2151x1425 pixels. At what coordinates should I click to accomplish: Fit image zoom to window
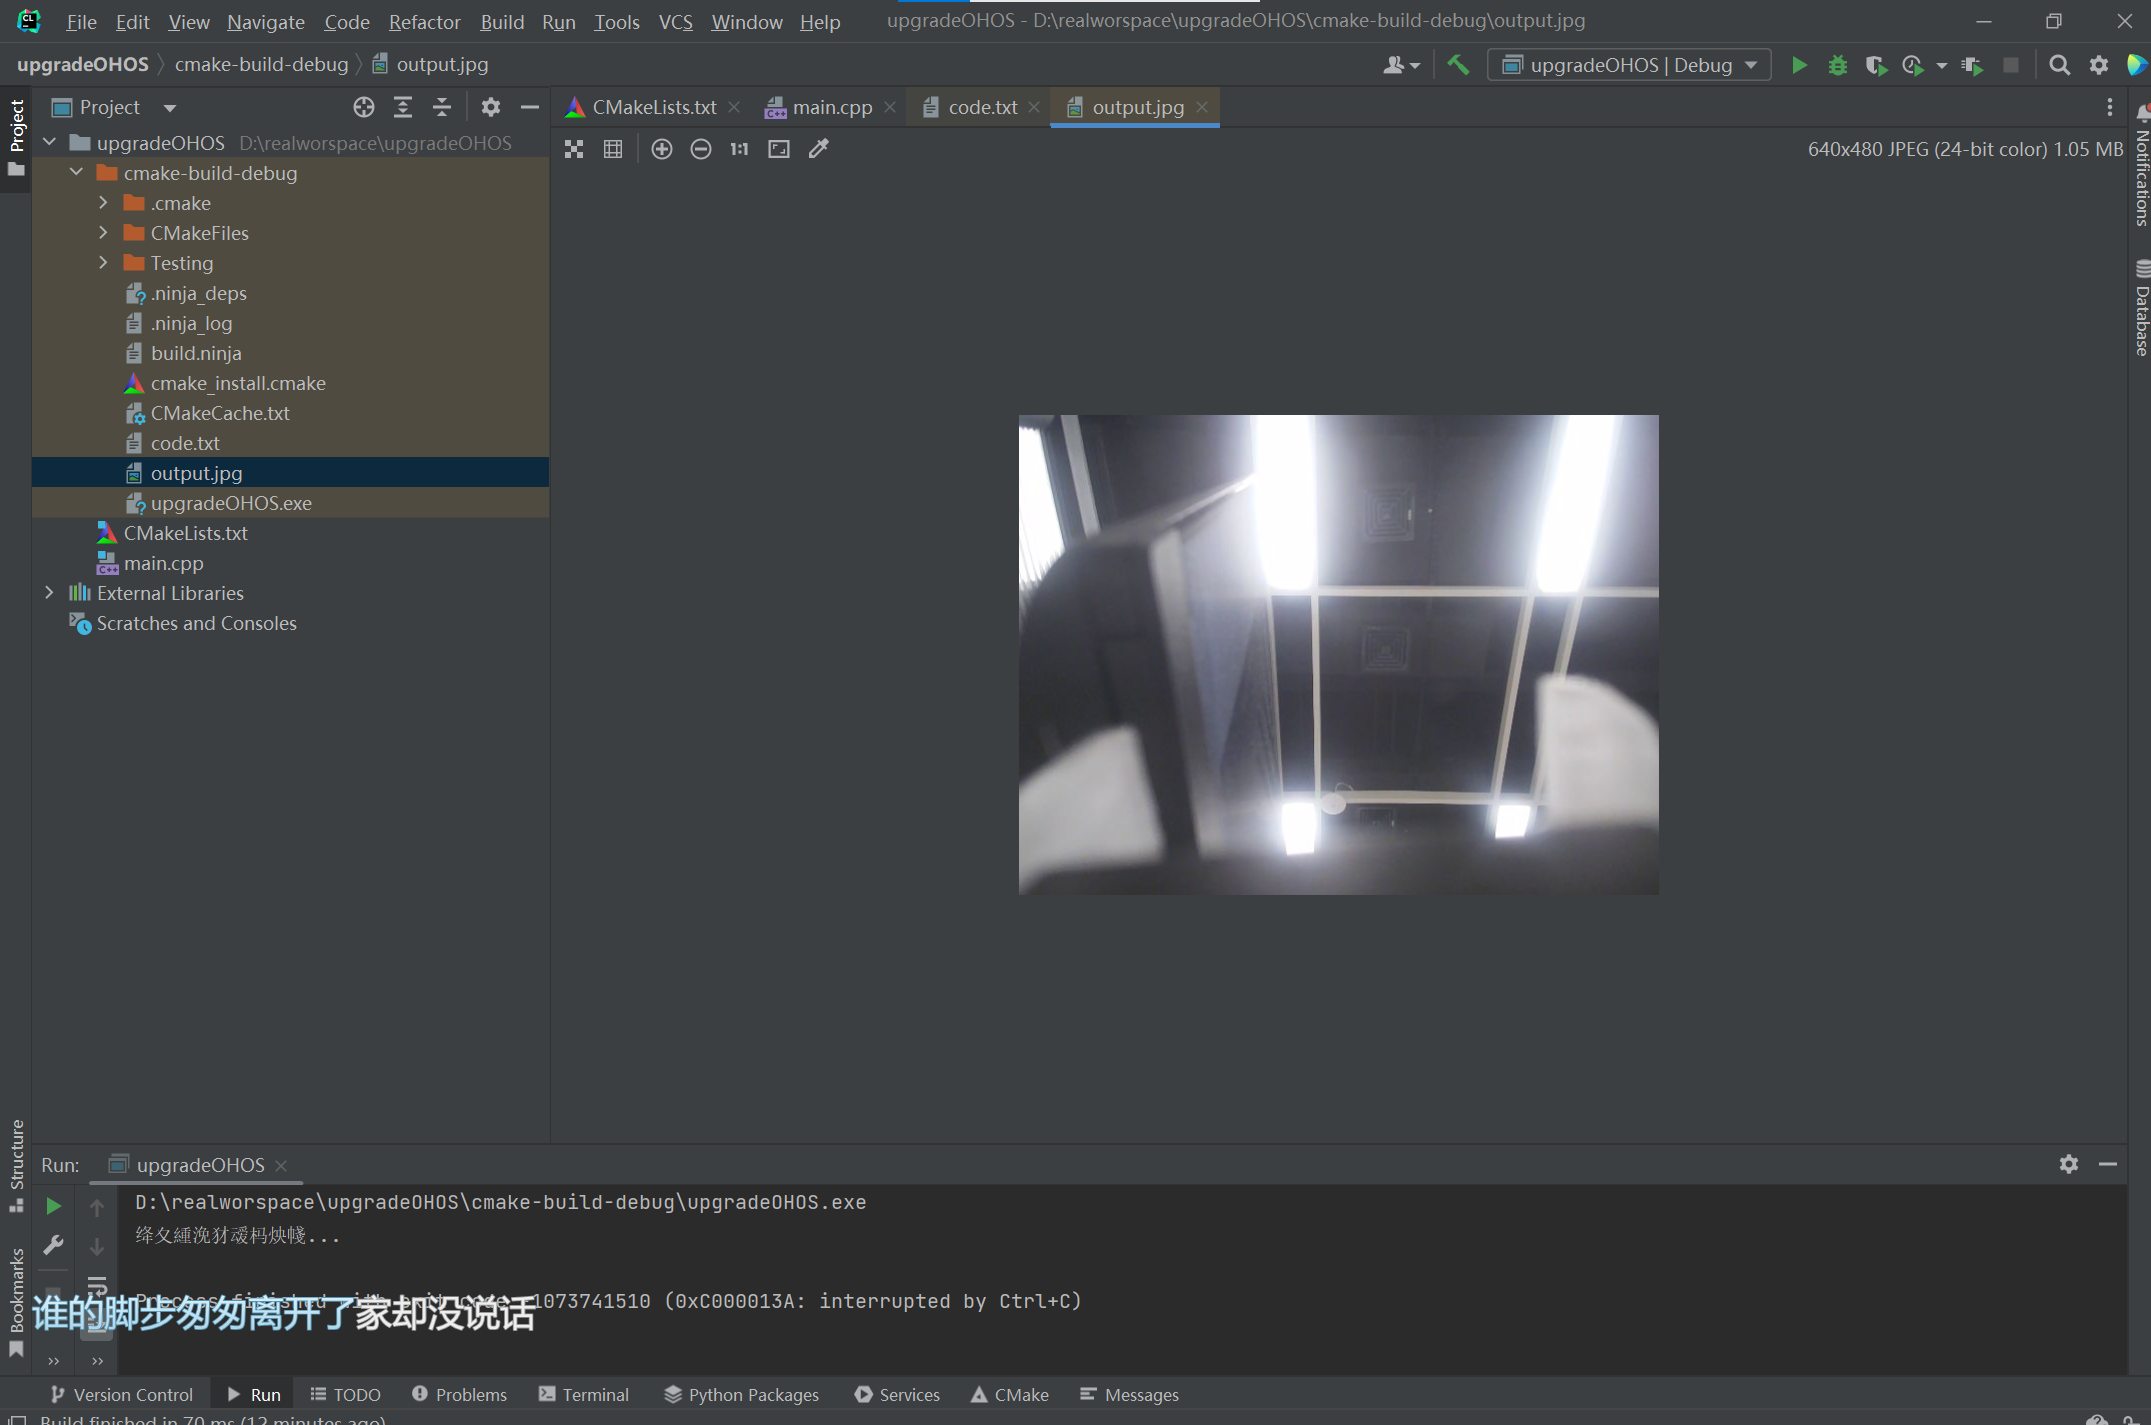coord(779,149)
